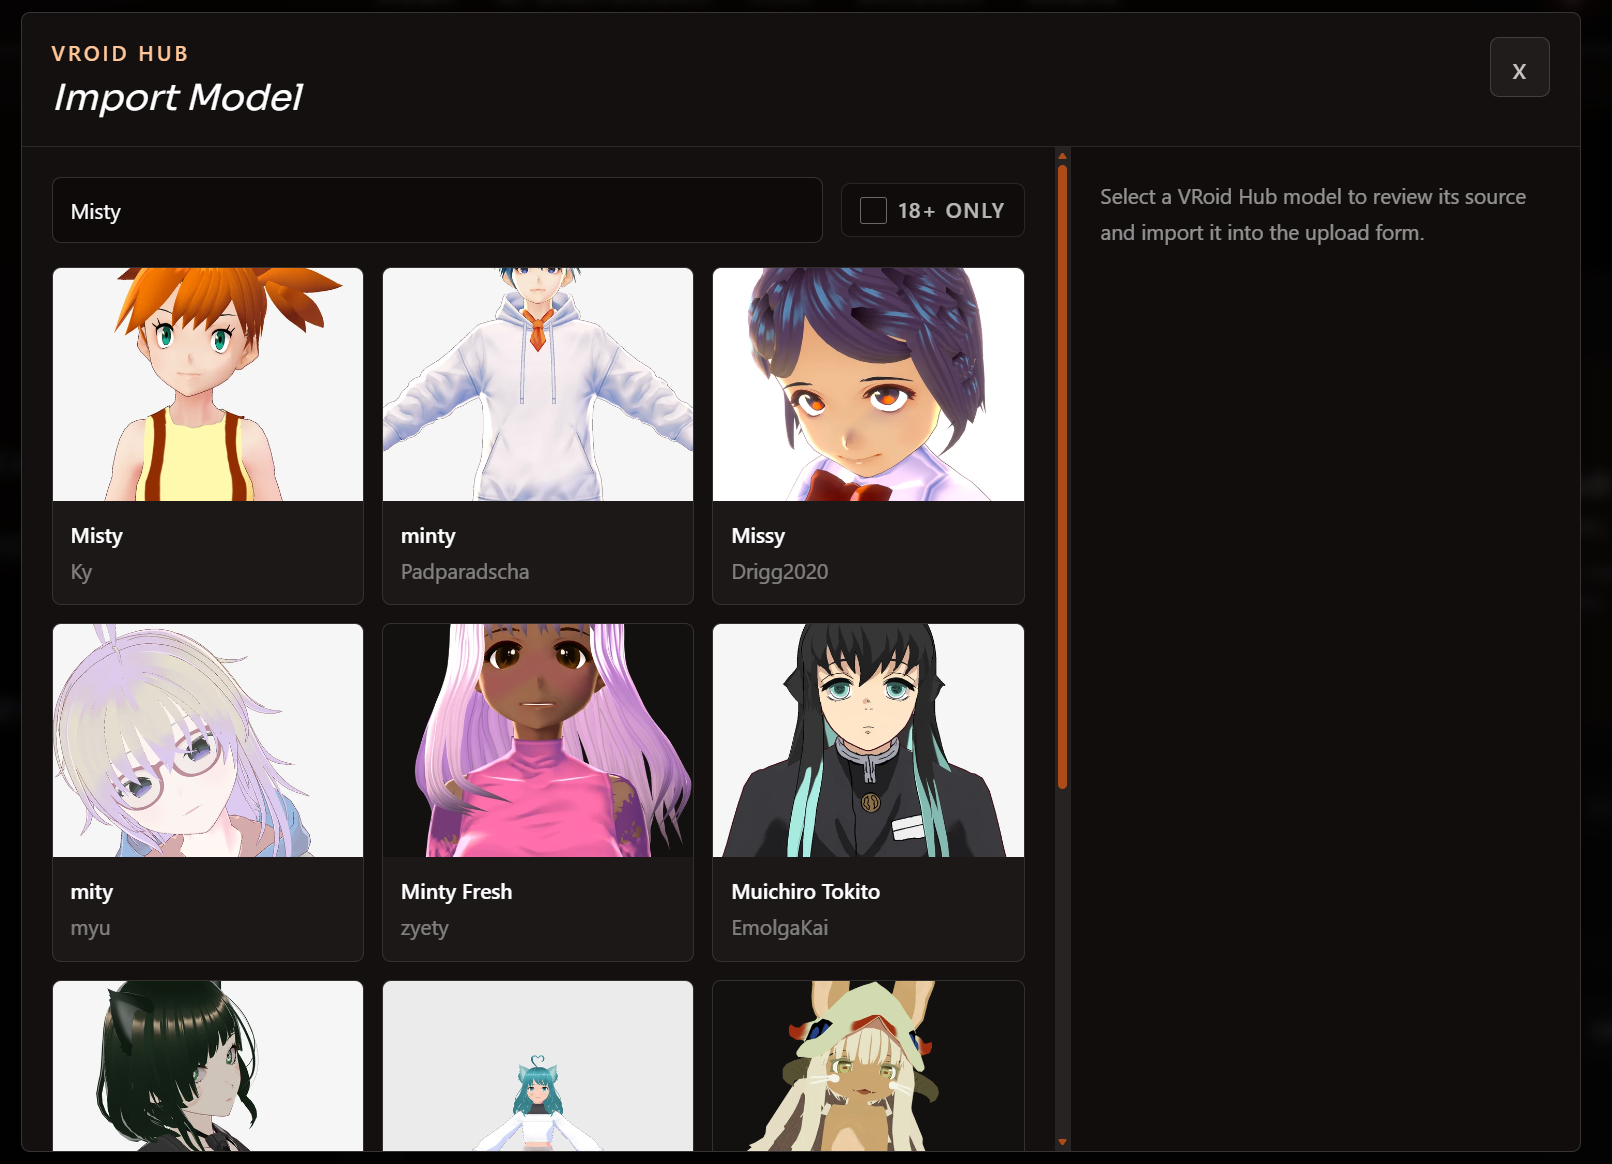Click the author name 'EmolgaKai'
Image resolution: width=1612 pixels, height=1164 pixels.
[780, 928]
